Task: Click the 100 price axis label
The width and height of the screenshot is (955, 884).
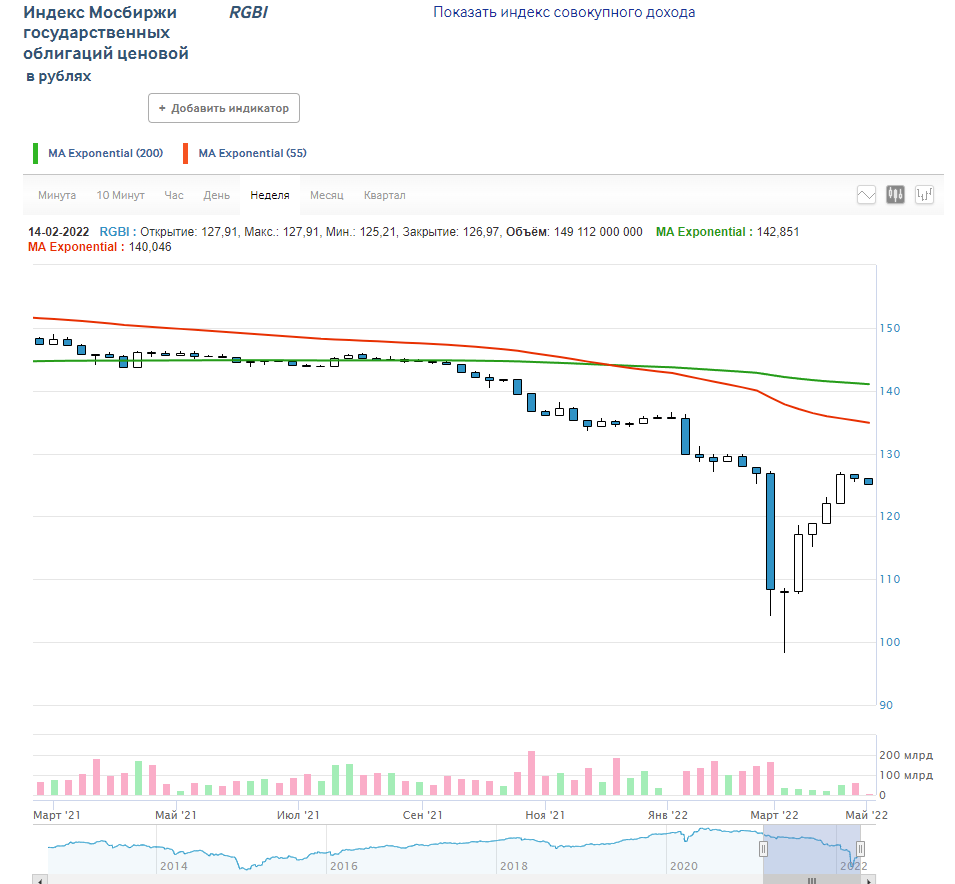Action: coord(889,642)
